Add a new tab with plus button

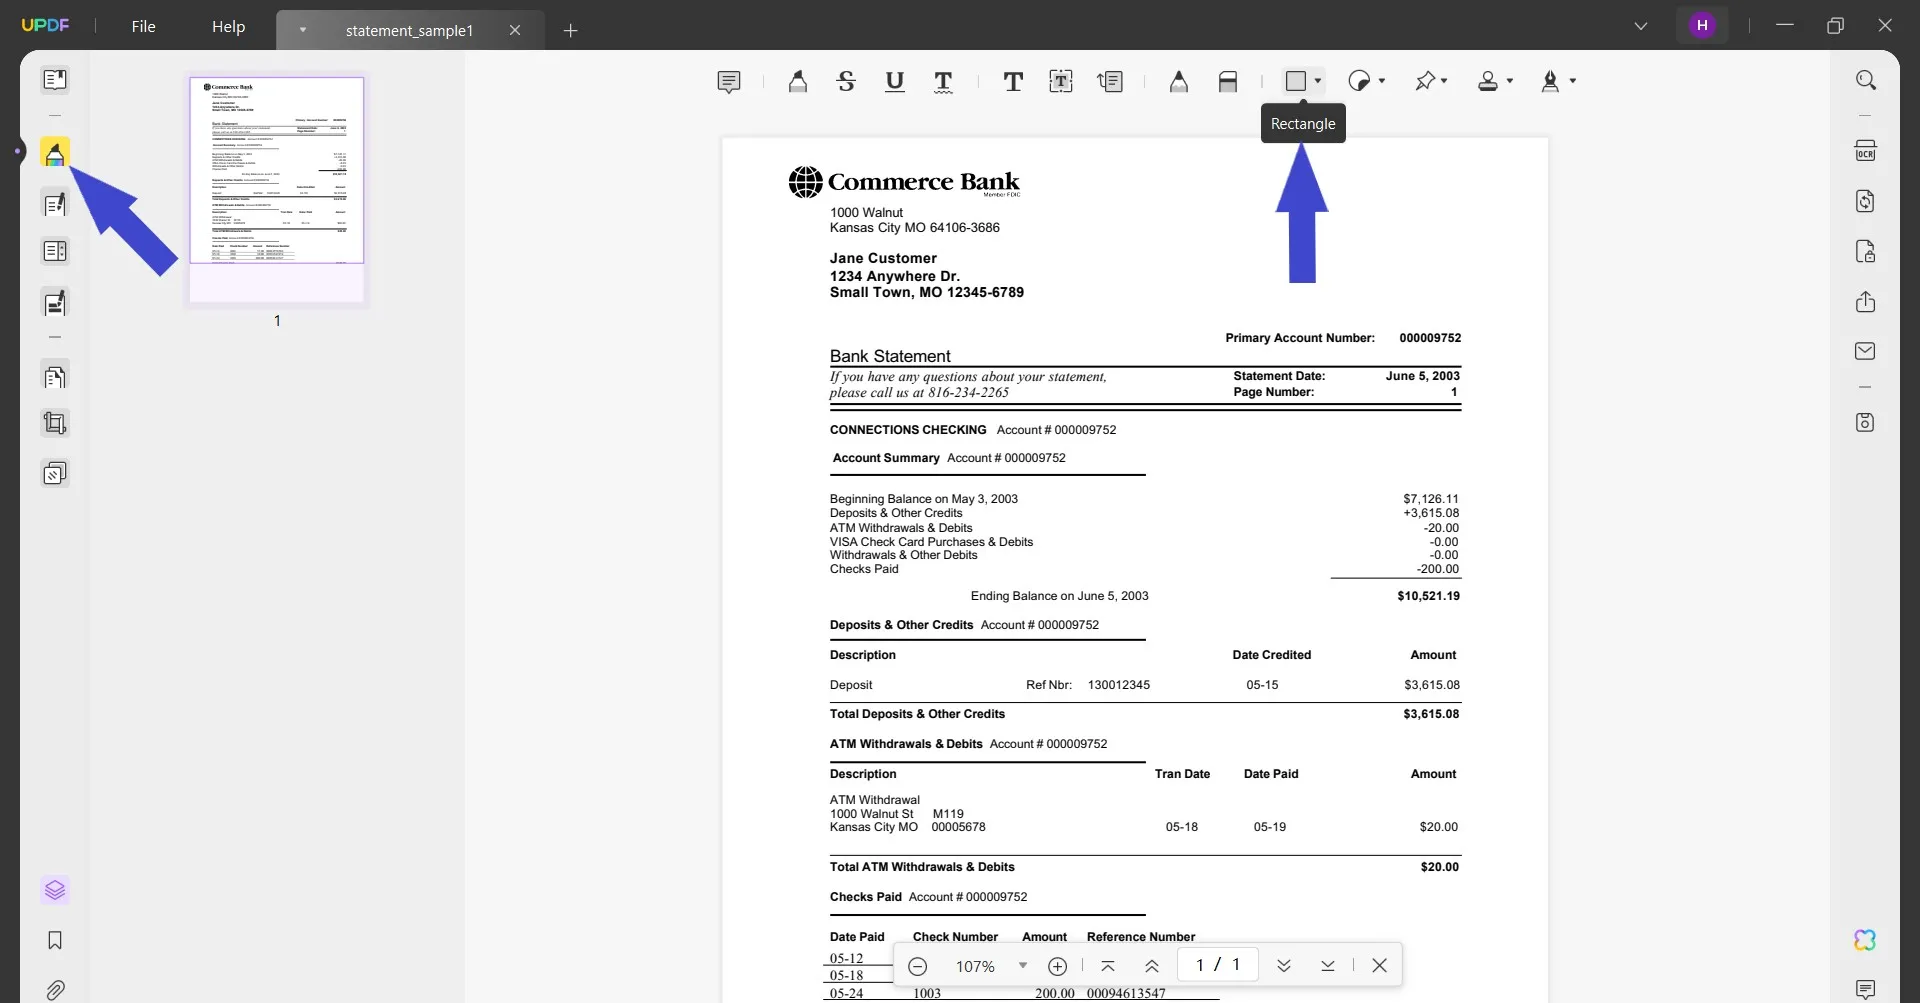[x=571, y=31]
